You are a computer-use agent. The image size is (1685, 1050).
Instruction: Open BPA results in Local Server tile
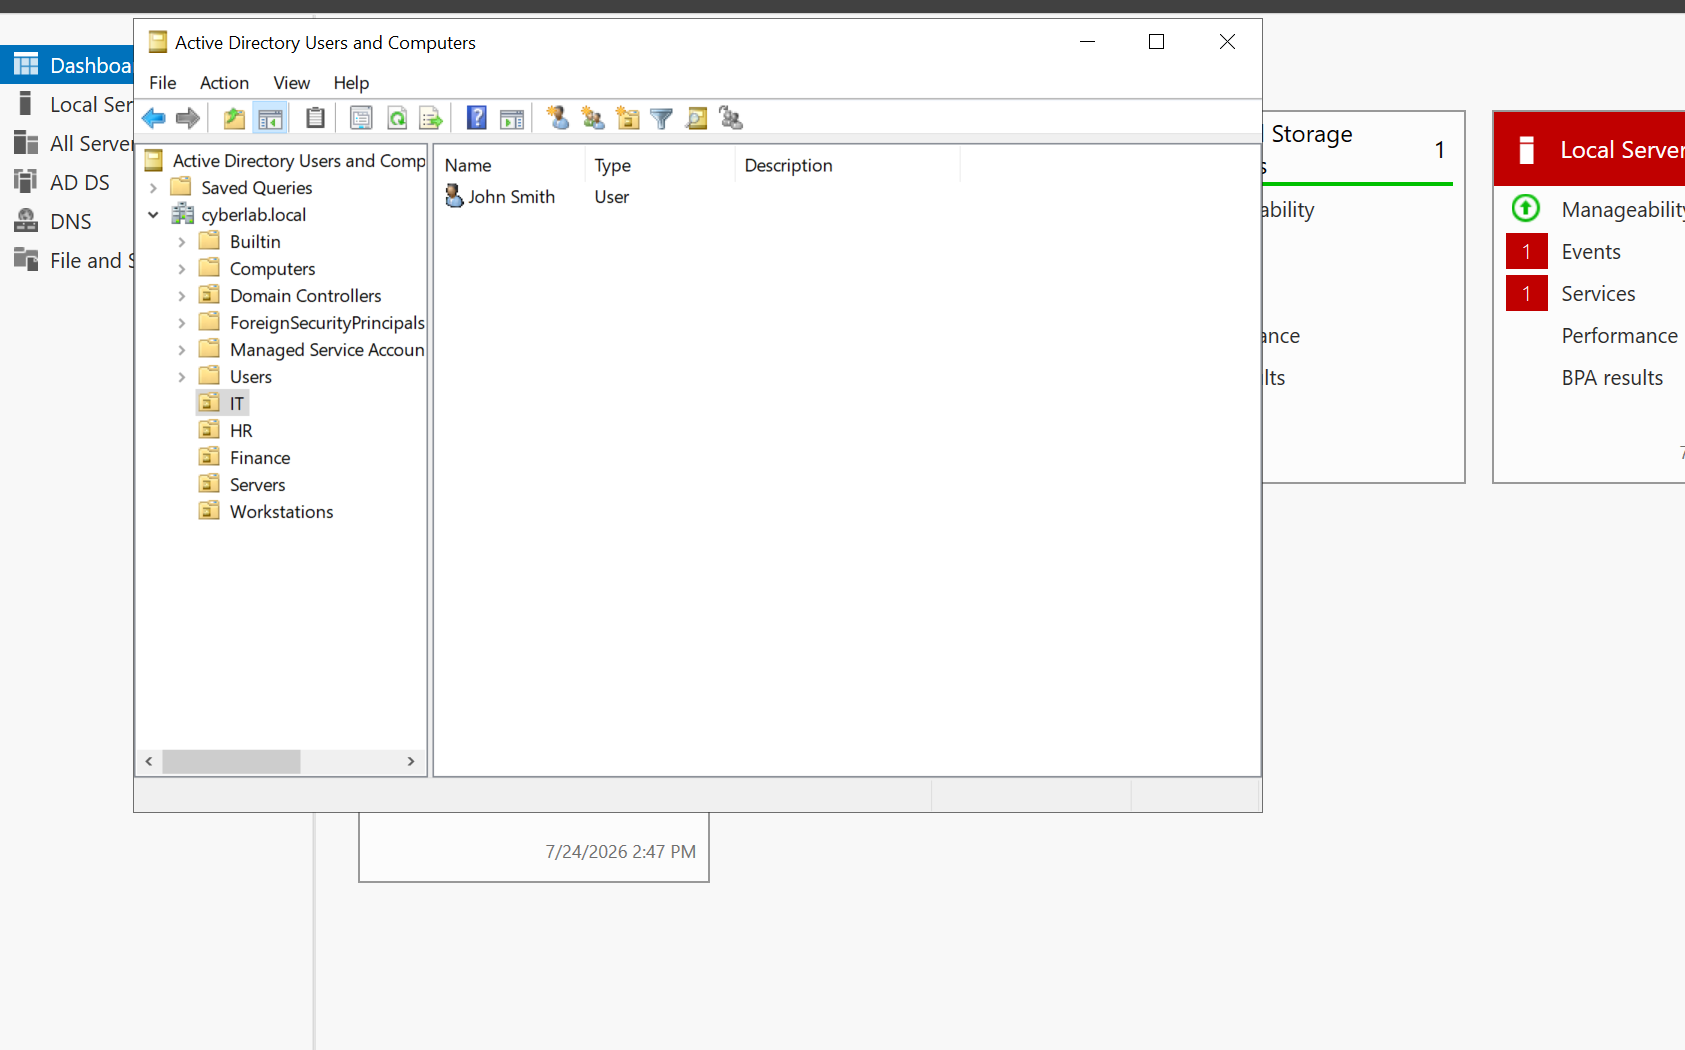(x=1612, y=378)
